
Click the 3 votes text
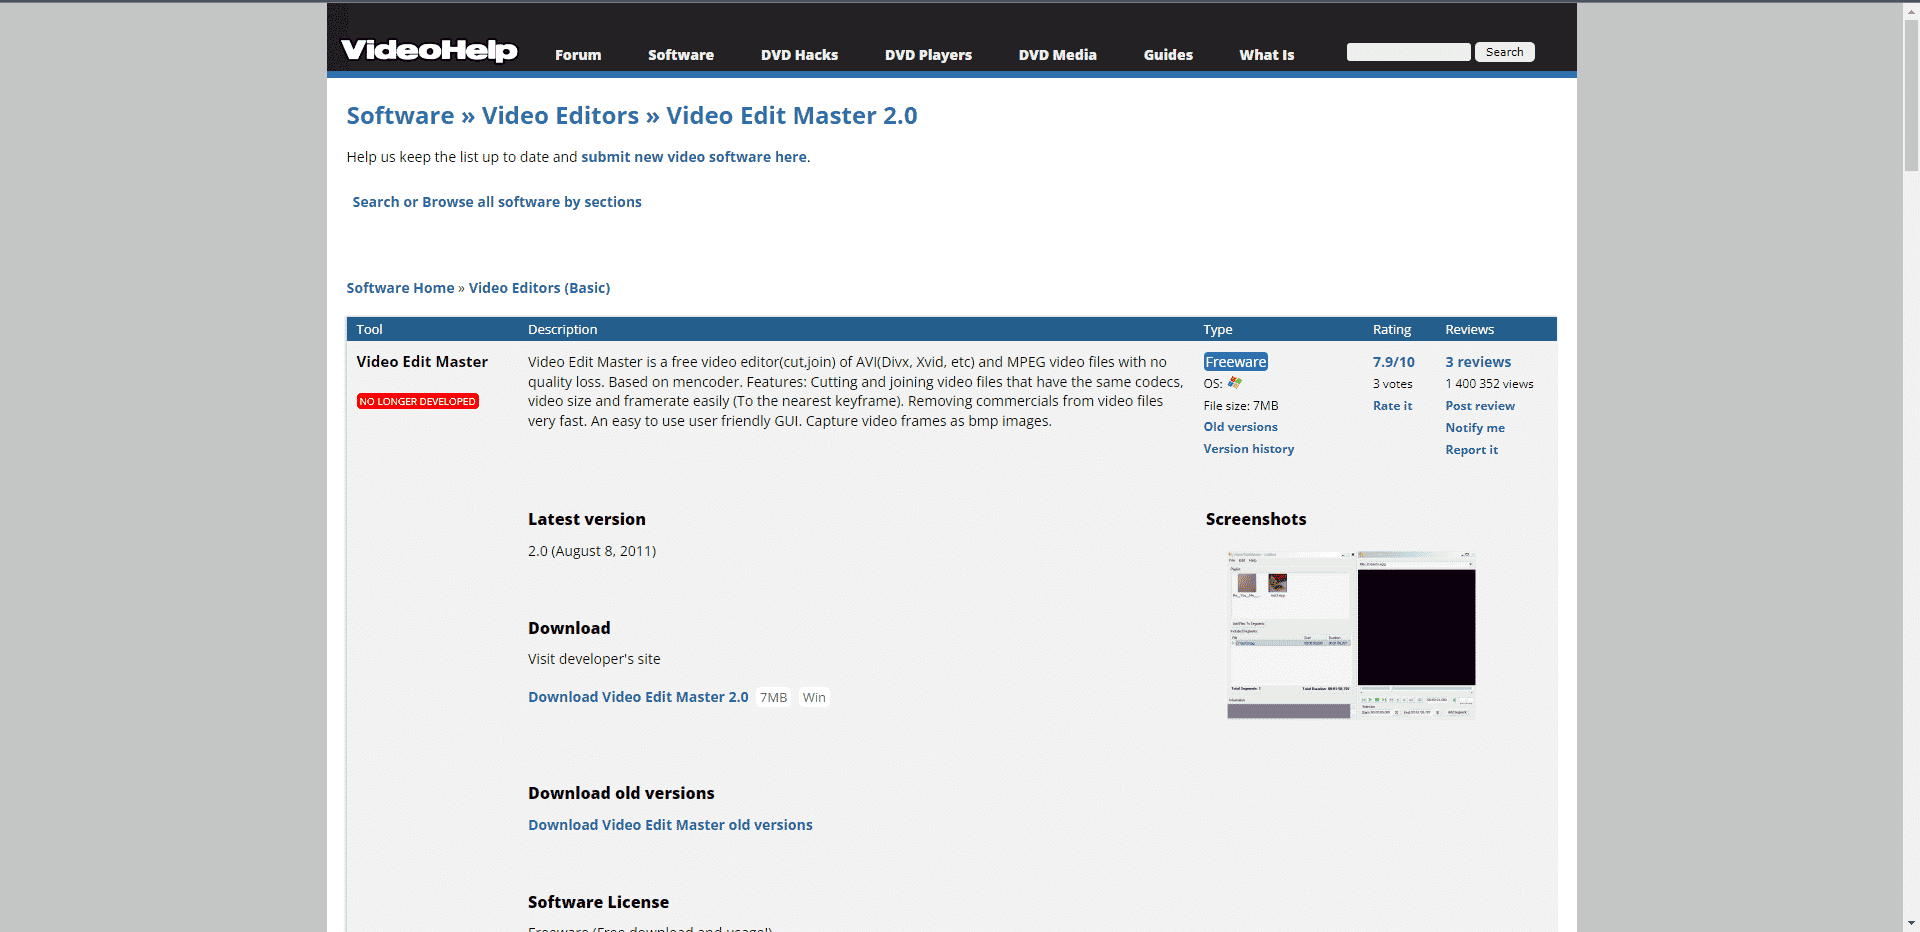tap(1392, 384)
